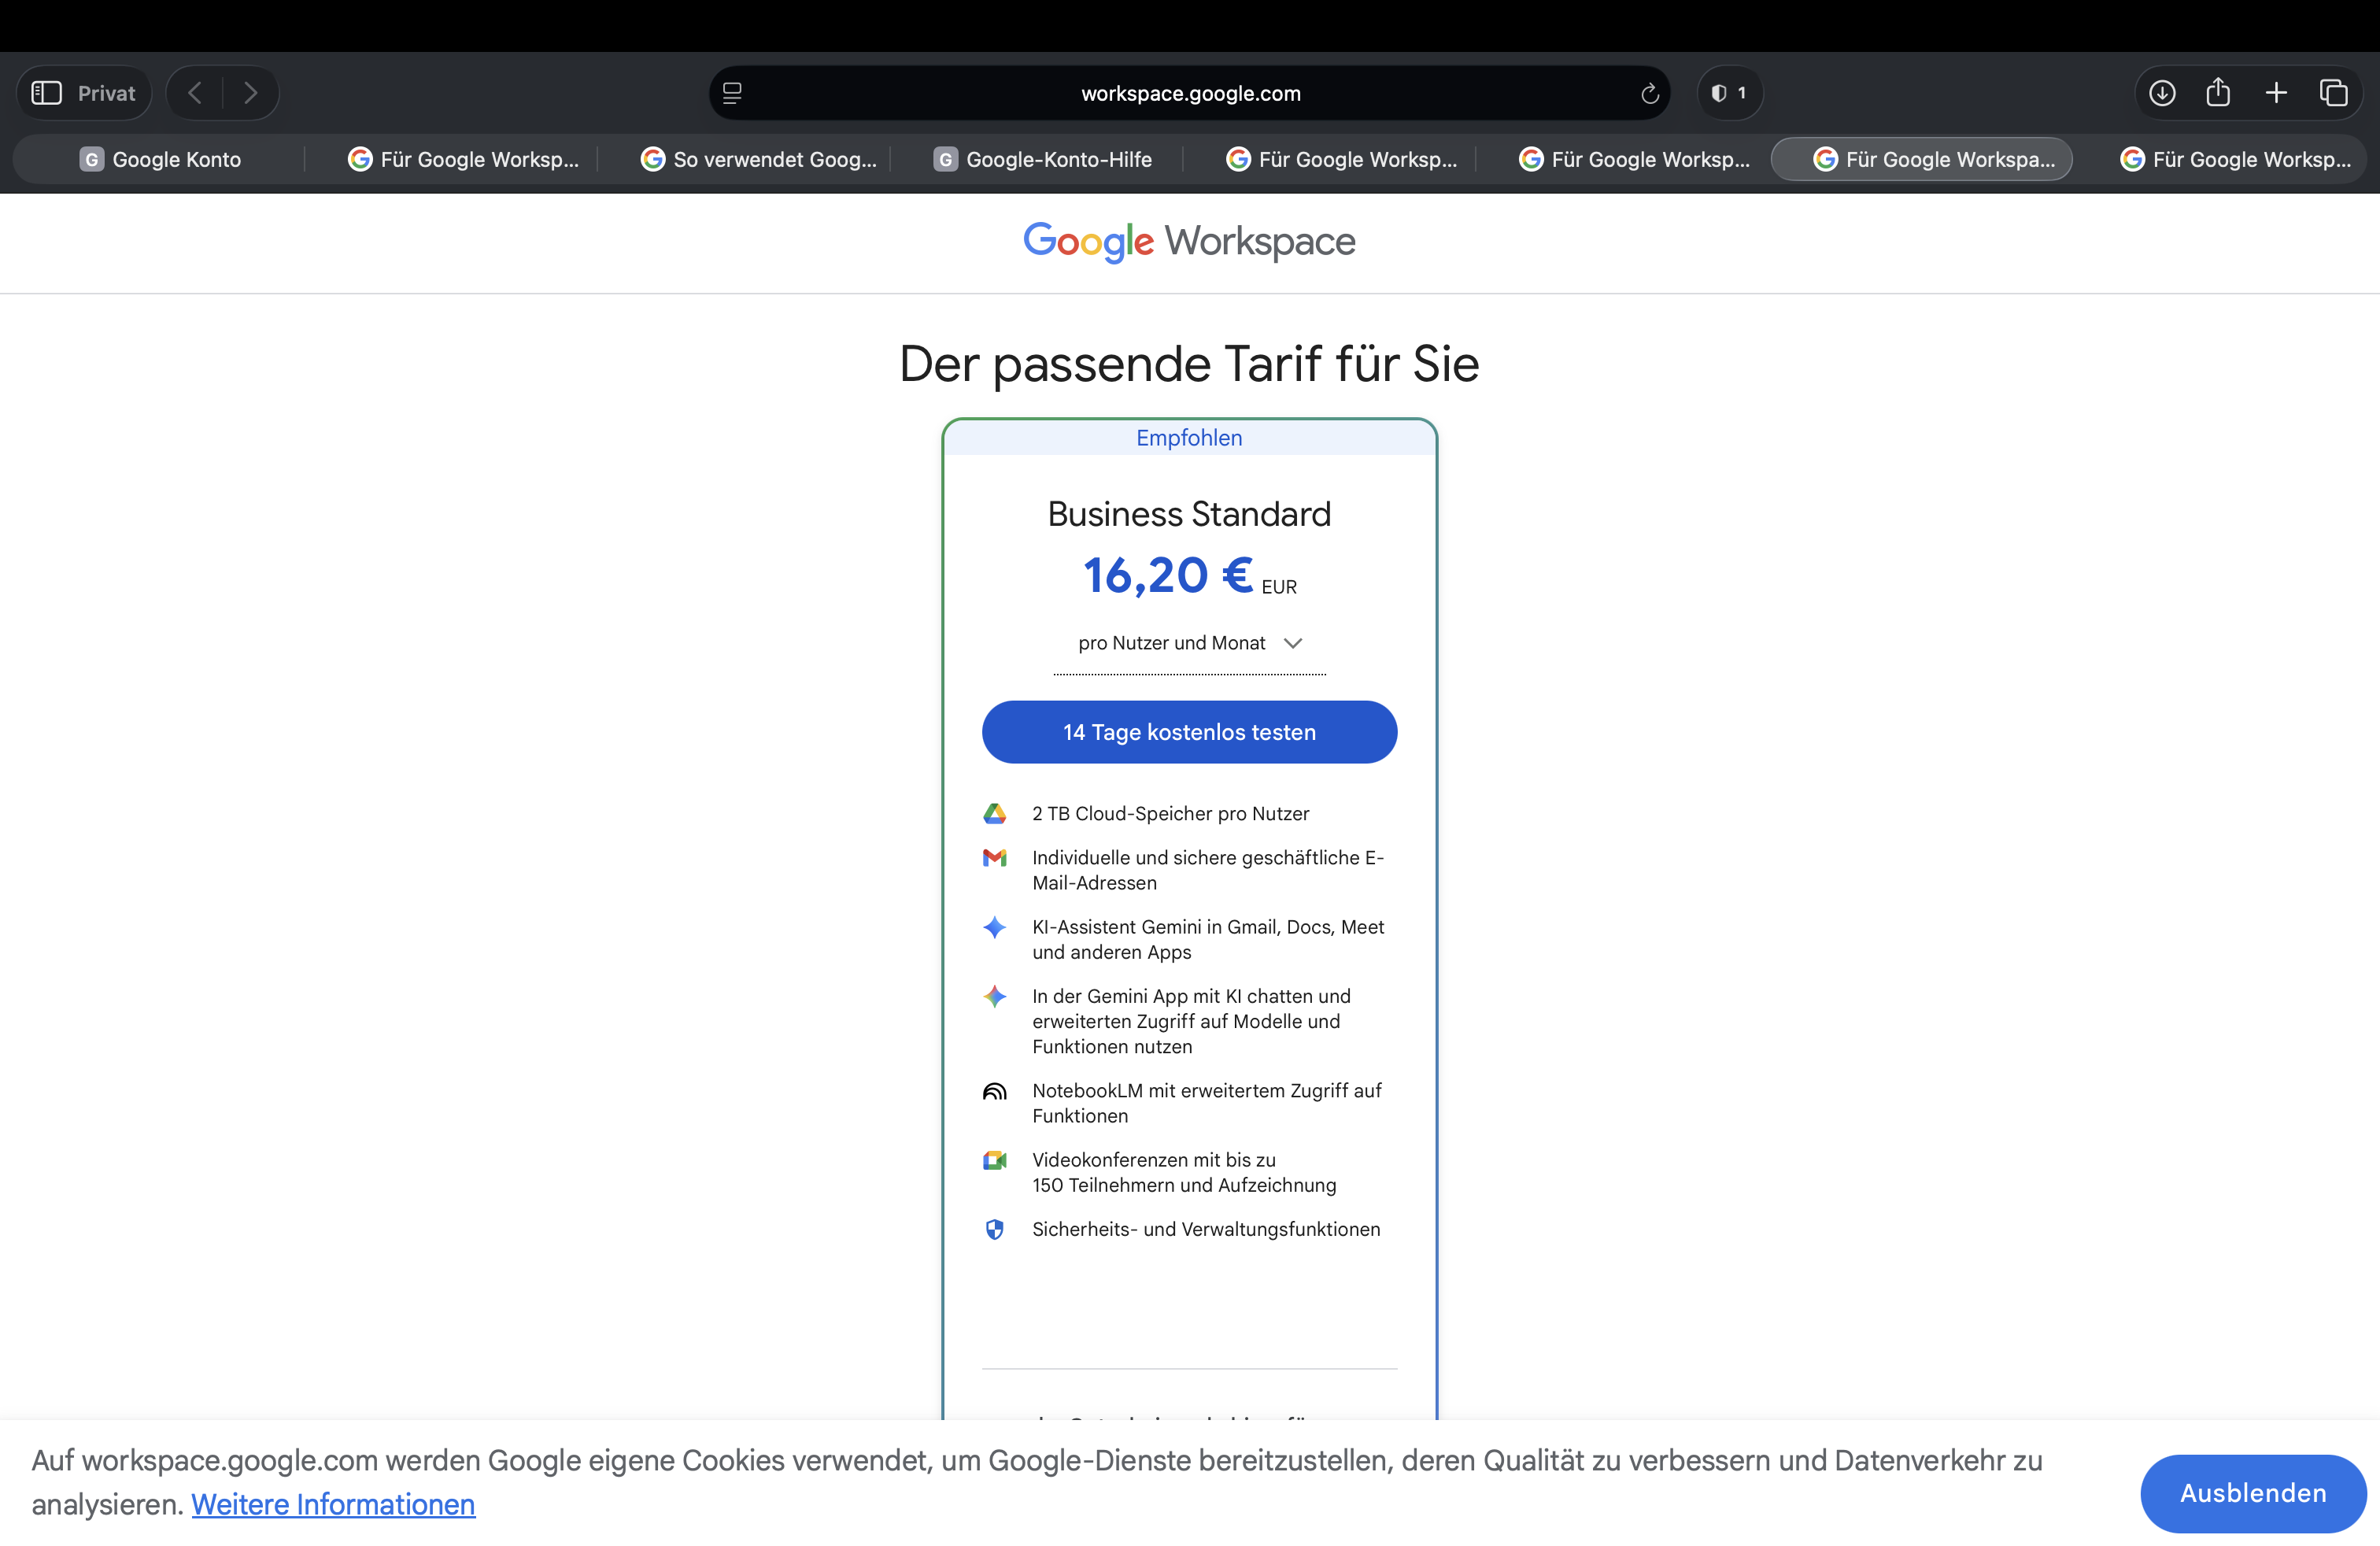
Task: Toggle the Safari sidebar icon
Action: tap(46, 93)
